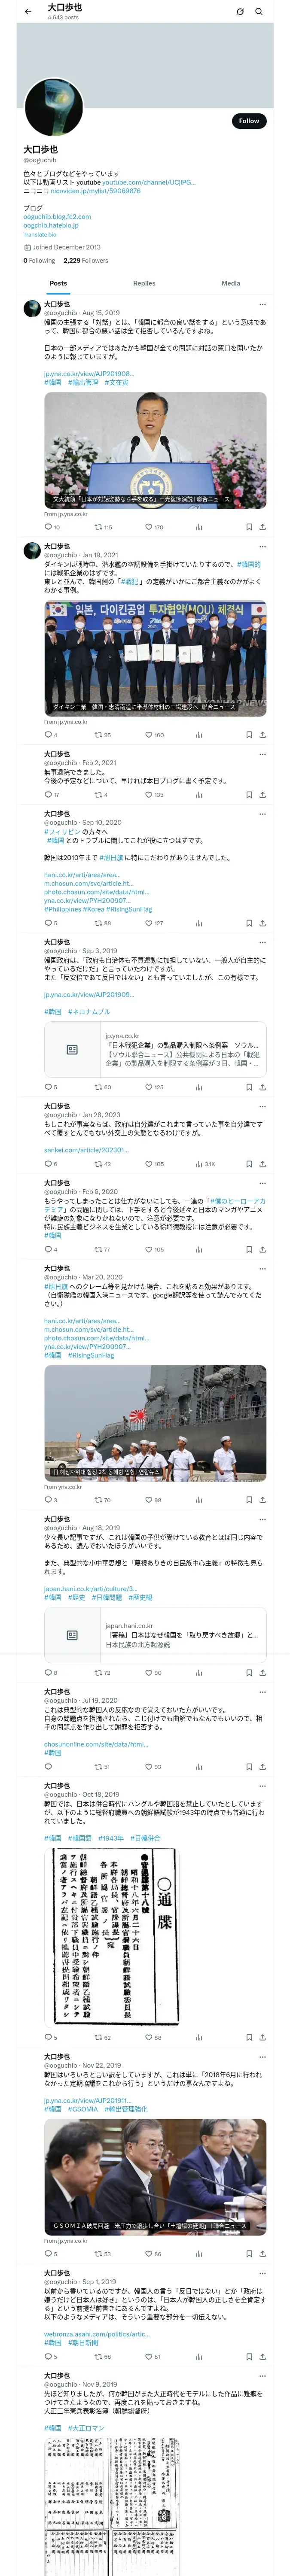Open the more menu on the Aug 15, 2019 post
290x2576 pixels.
click(x=262, y=305)
